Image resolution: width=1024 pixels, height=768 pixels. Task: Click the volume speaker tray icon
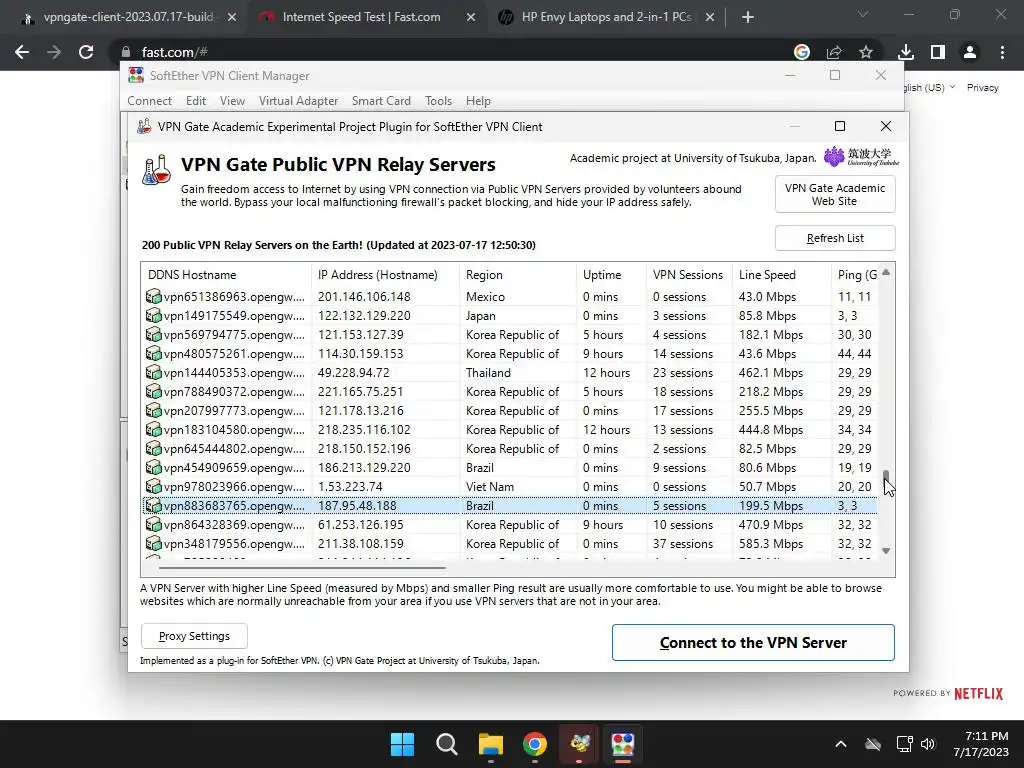coord(928,744)
